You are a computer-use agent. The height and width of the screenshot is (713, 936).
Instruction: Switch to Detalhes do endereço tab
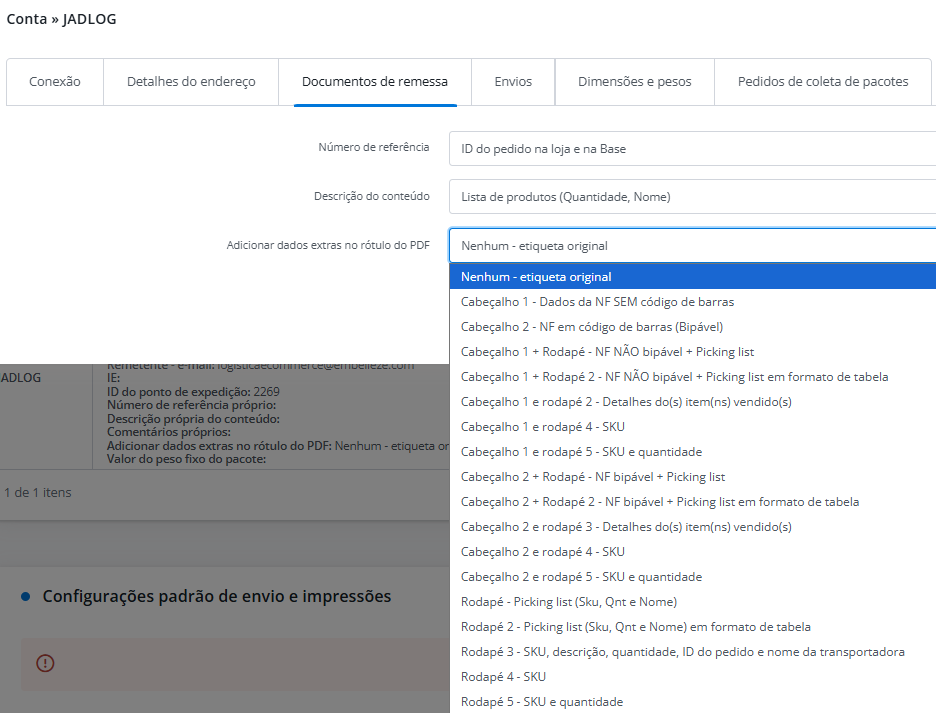191,82
